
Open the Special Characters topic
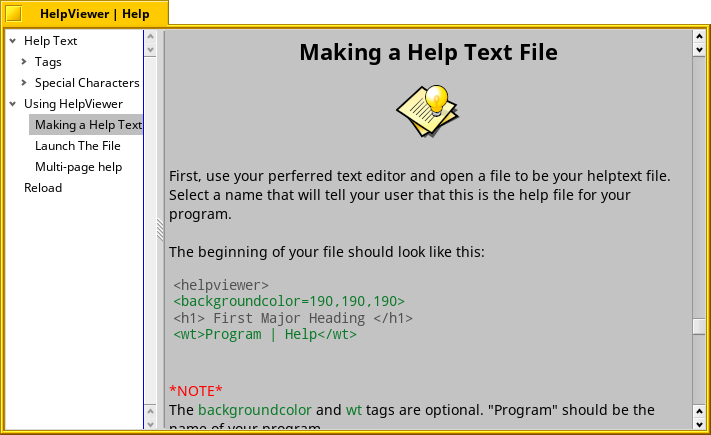coord(87,83)
